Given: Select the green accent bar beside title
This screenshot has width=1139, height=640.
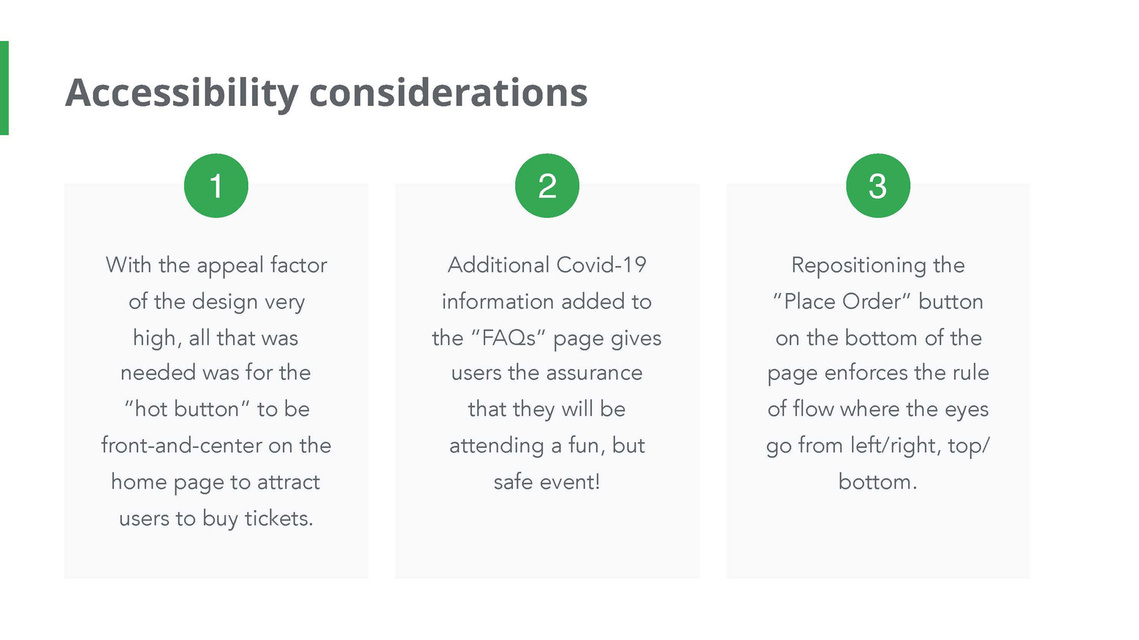Looking at the screenshot, I should (x=4, y=88).
